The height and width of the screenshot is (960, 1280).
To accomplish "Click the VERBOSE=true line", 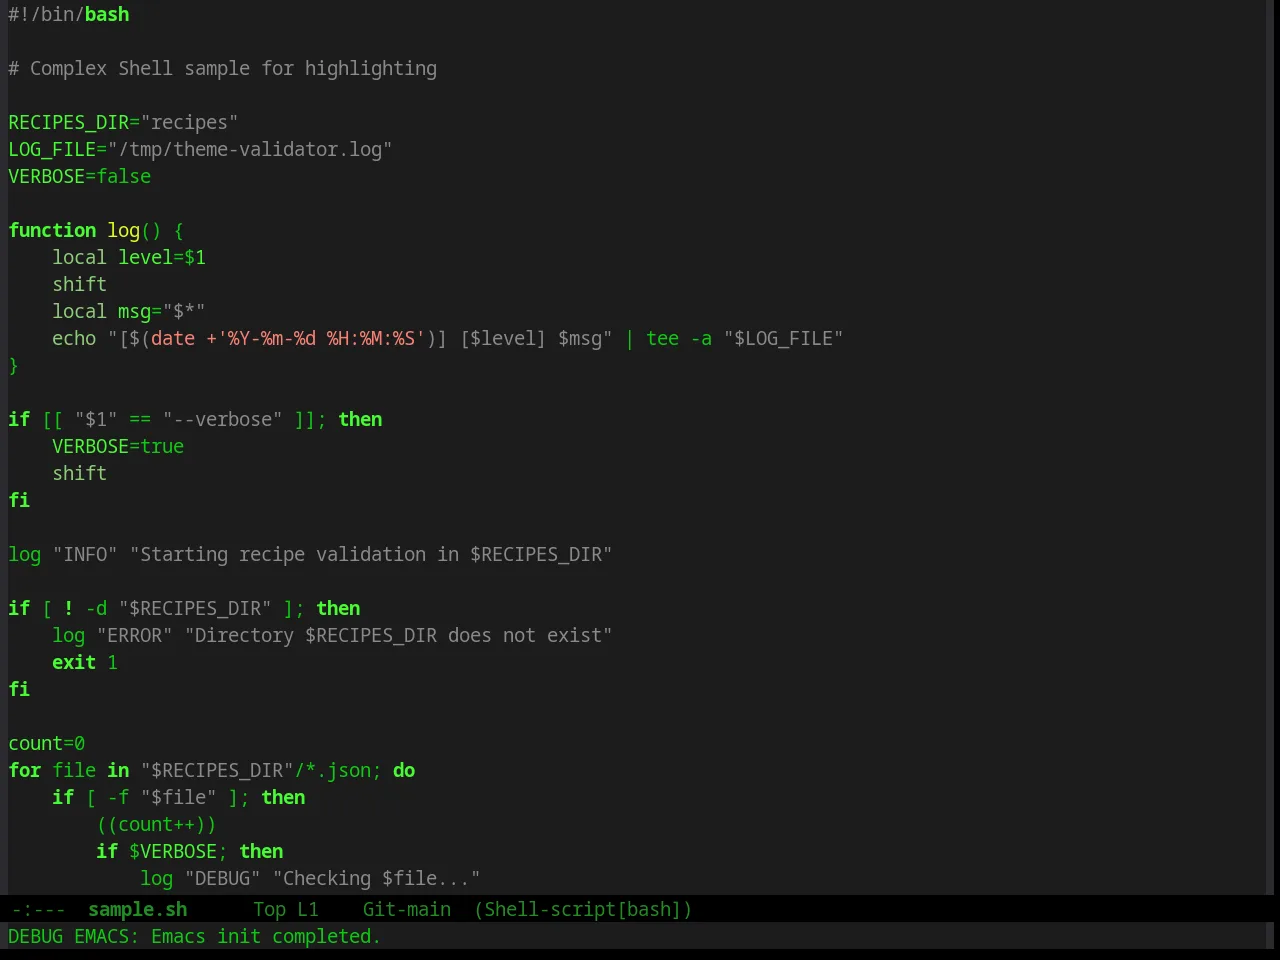I will click(118, 446).
